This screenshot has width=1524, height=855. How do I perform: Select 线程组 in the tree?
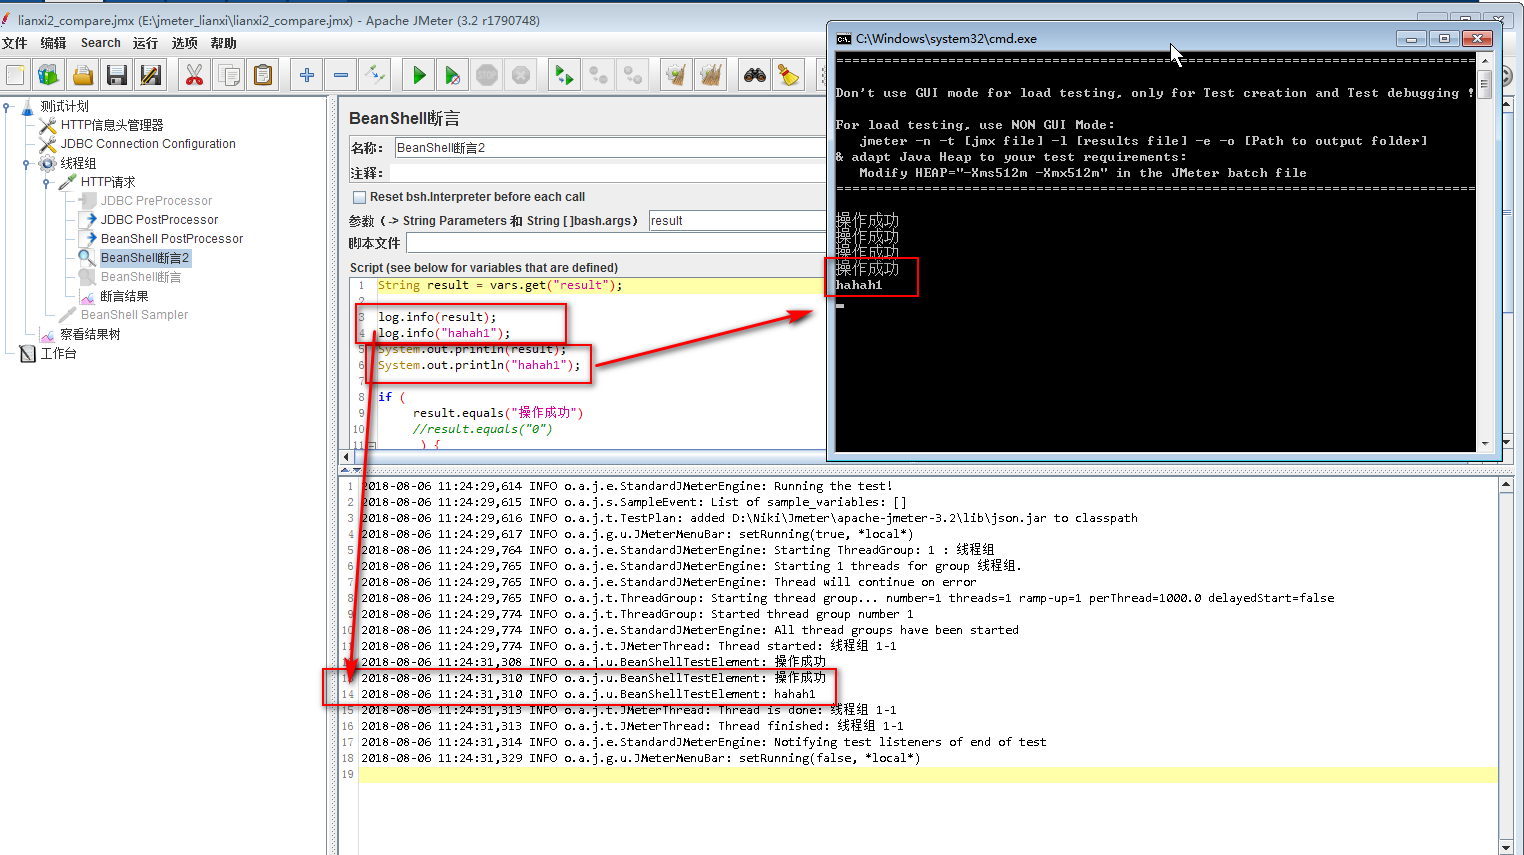pos(78,163)
